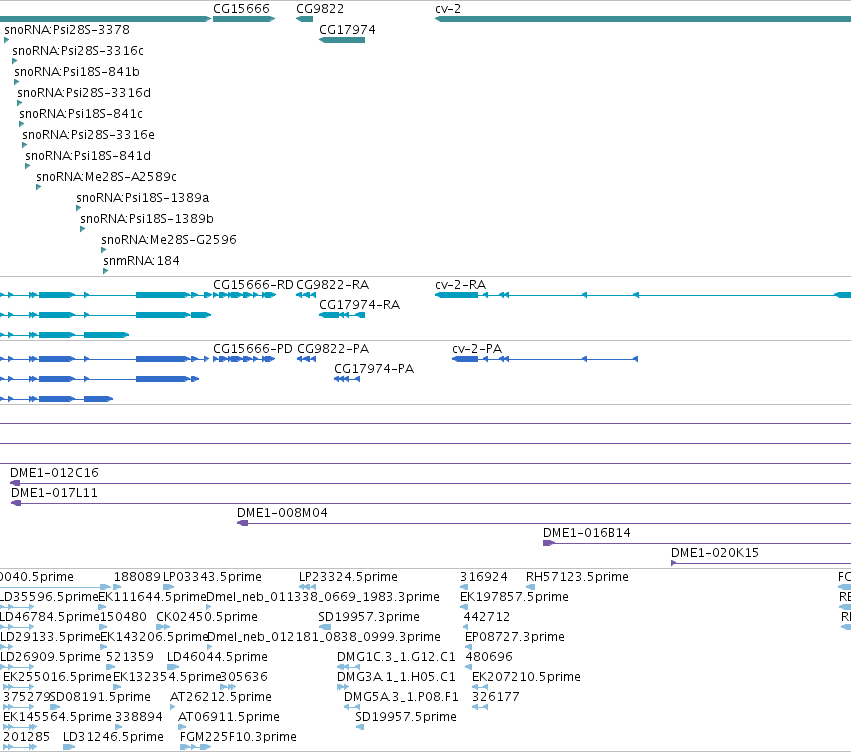Select EST 326177 label
This screenshot has width=851, height=752.
(496, 697)
